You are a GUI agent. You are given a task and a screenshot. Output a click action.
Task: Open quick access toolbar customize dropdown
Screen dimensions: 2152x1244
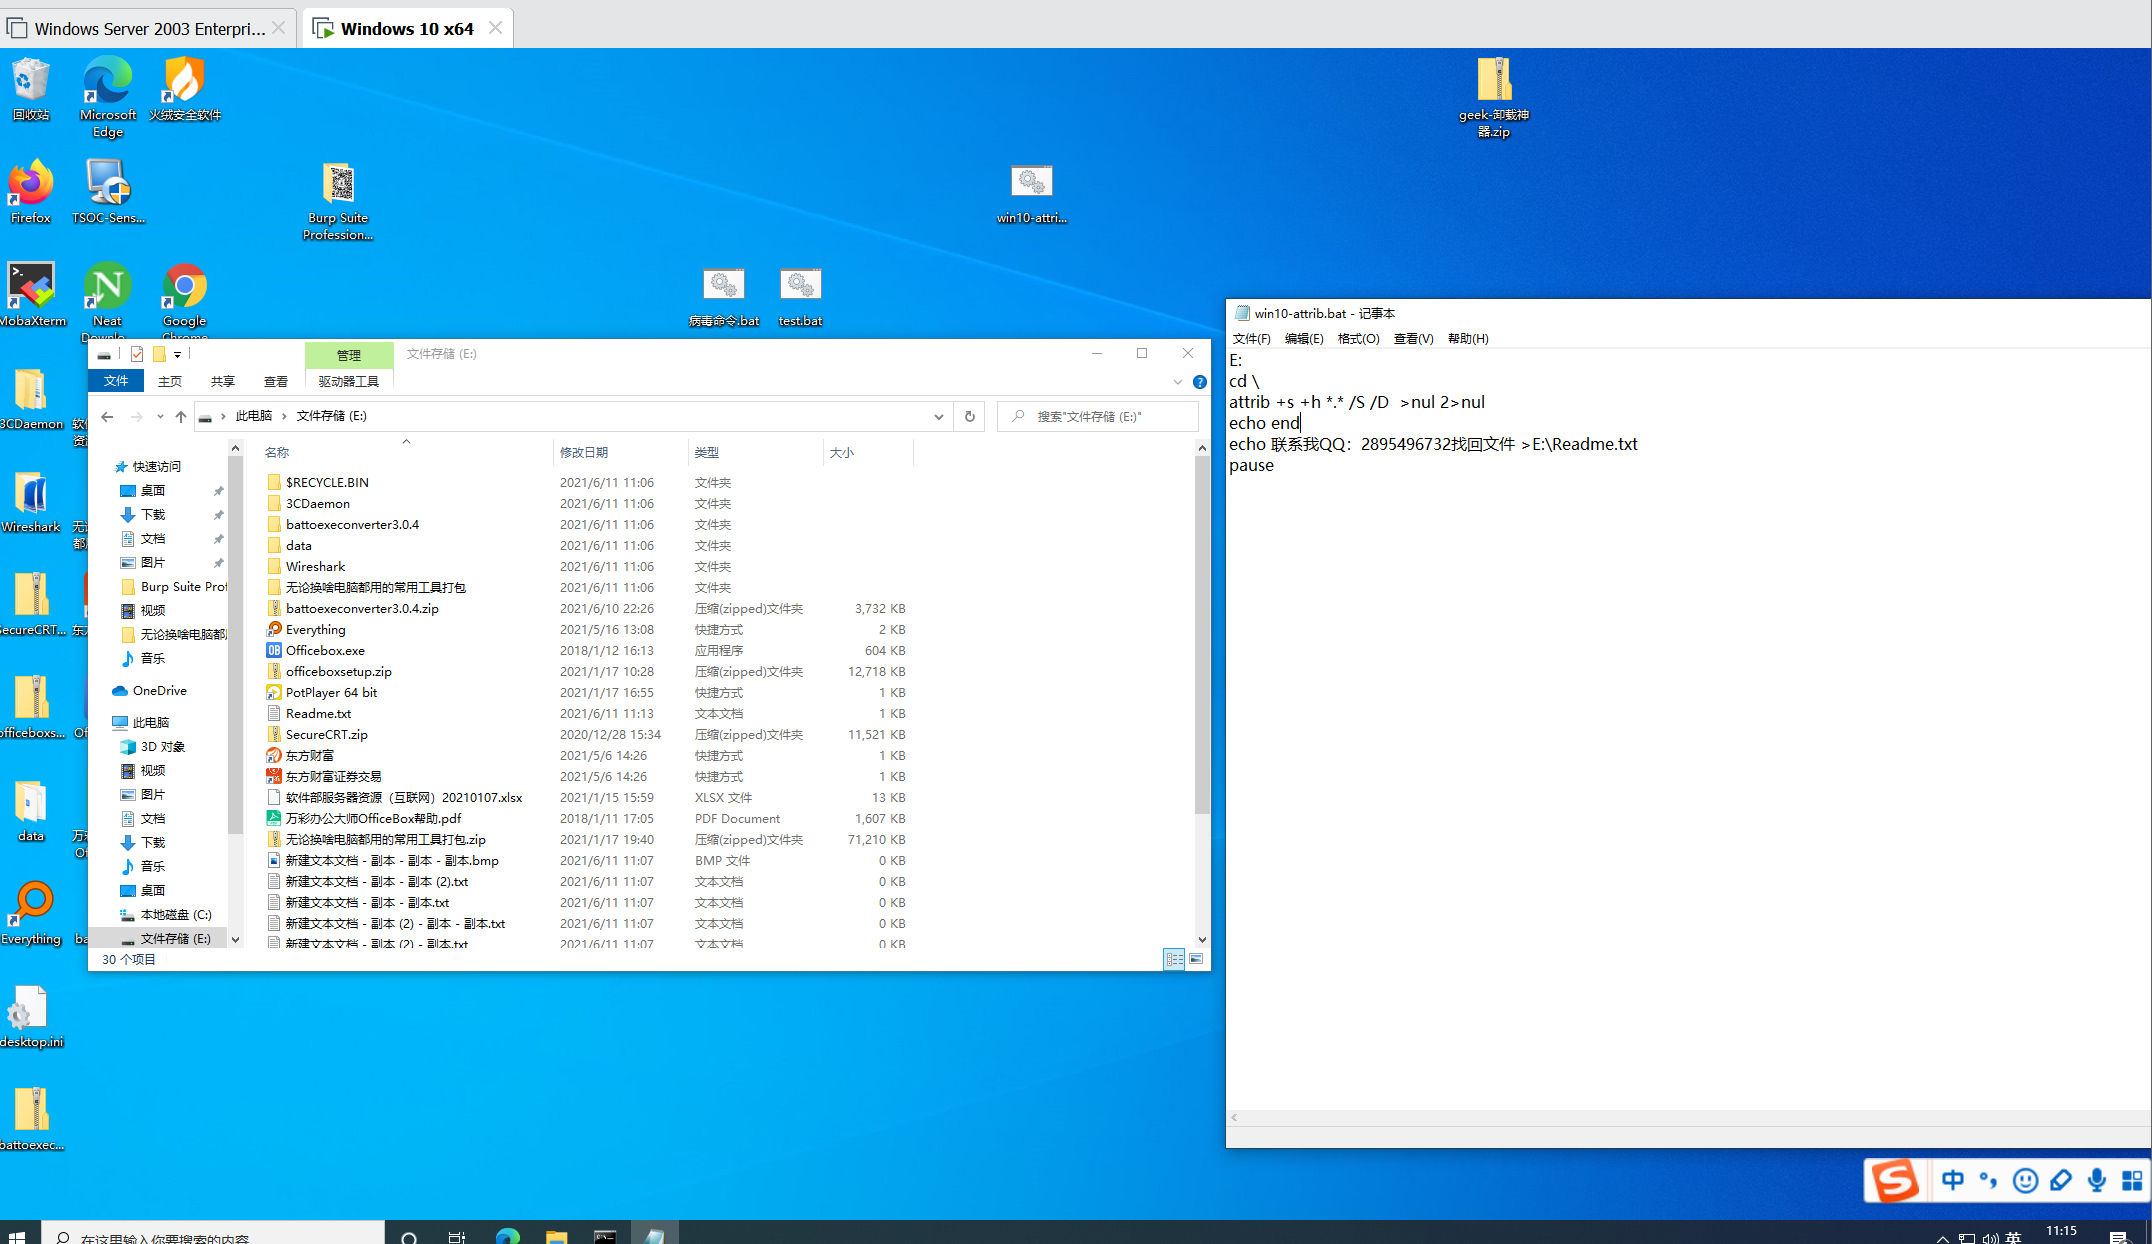pyautogui.click(x=177, y=354)
